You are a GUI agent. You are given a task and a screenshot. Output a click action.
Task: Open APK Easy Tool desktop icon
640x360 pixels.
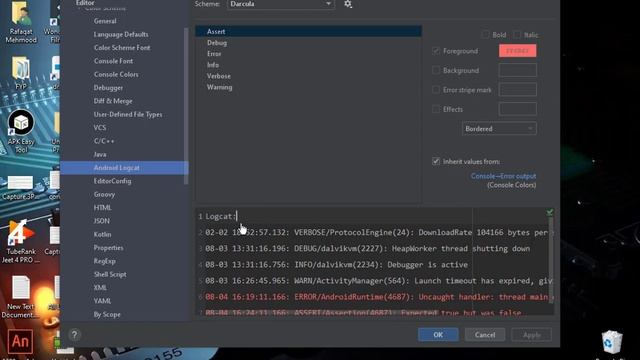[21, 131]
